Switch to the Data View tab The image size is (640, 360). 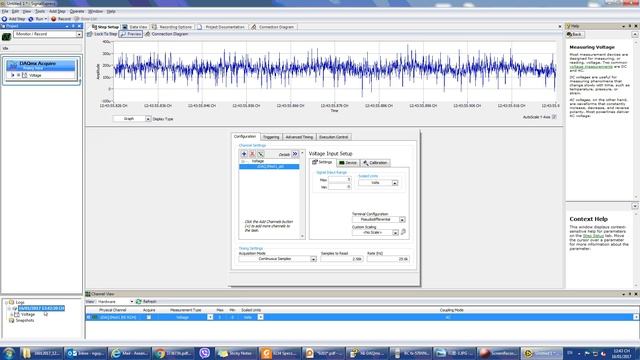pos(135,27)
